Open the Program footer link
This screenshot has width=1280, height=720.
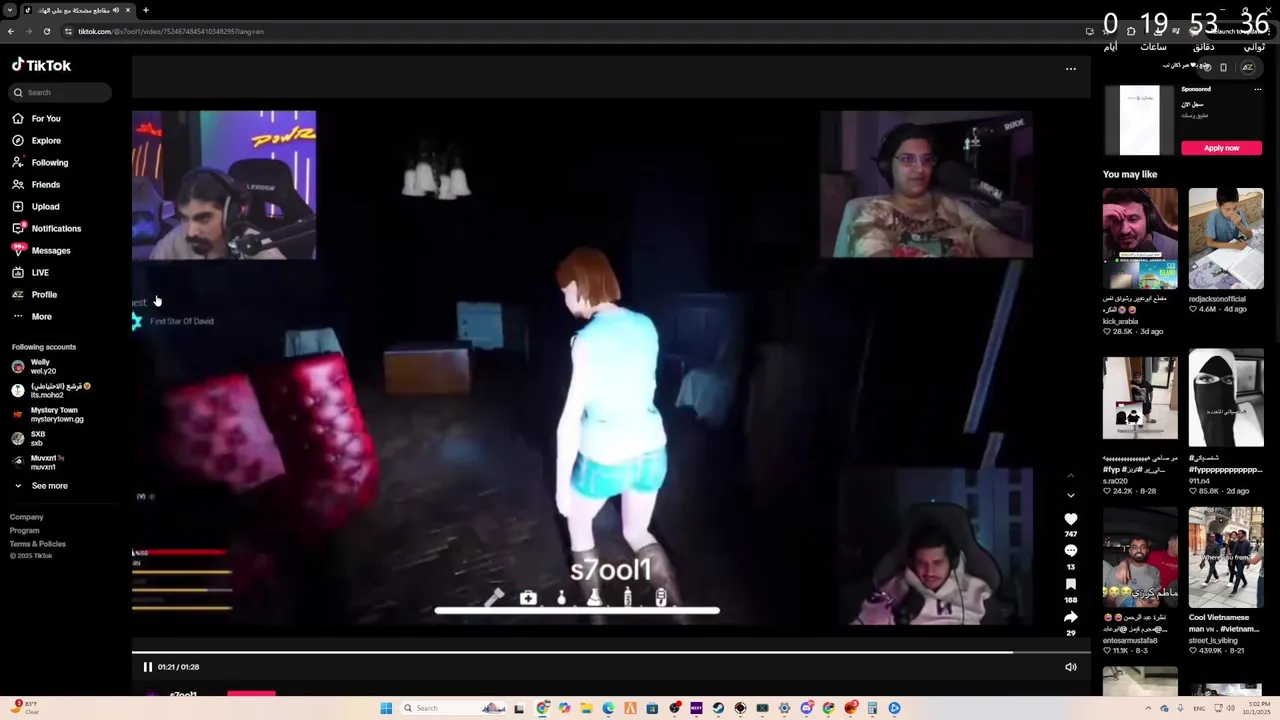coord(25,530)
